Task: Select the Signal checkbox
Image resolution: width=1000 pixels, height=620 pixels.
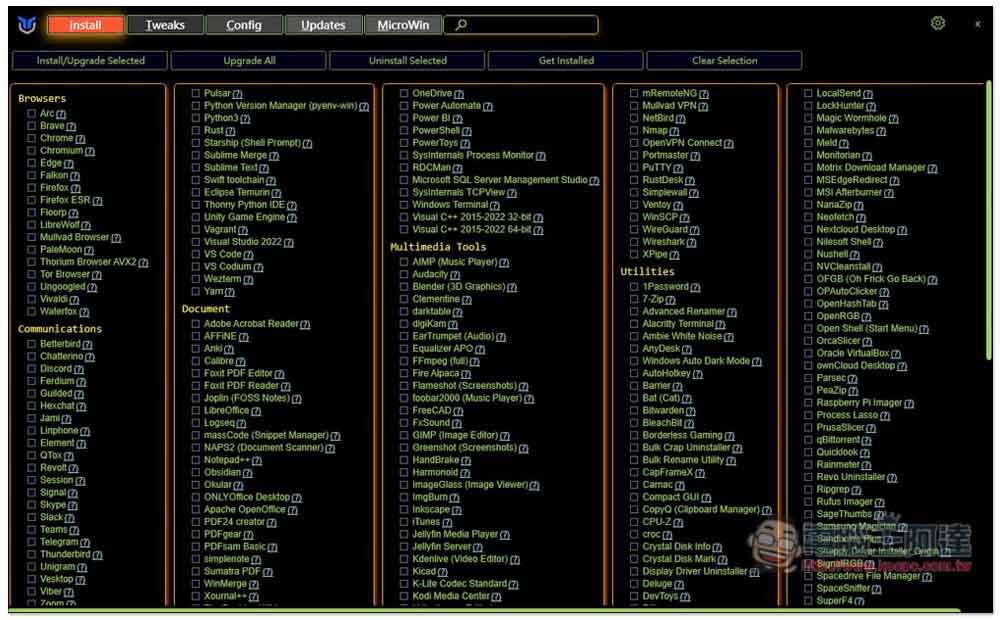Action: [x=31, y=492]
